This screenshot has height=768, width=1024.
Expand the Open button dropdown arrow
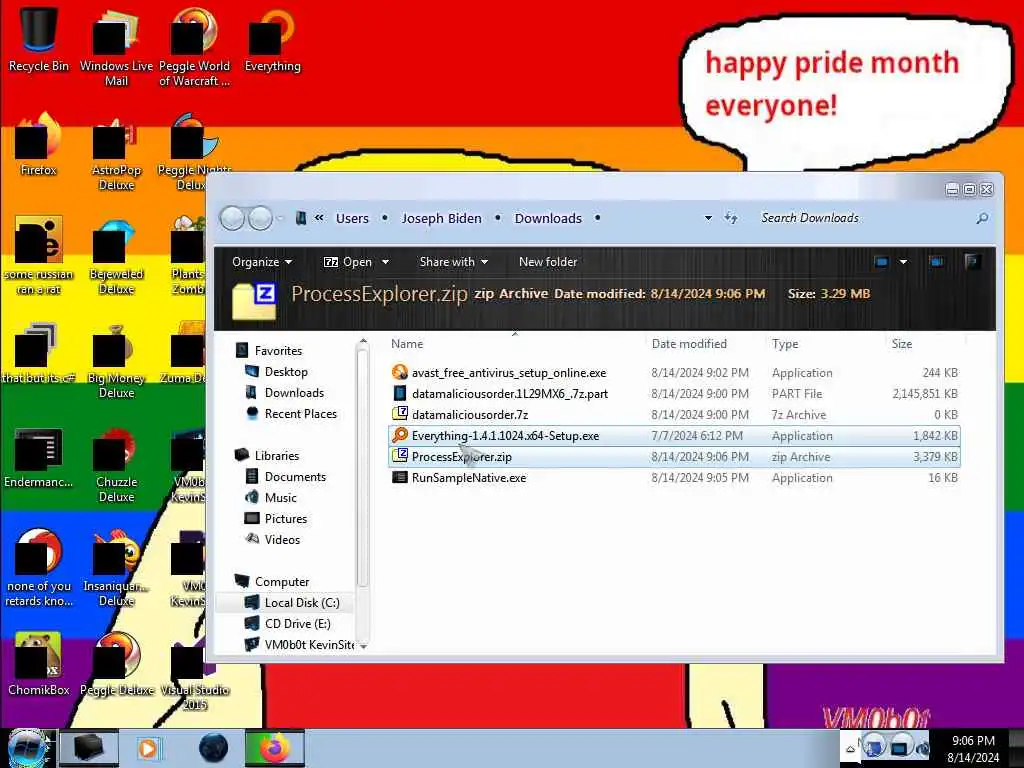click(385, 262)
